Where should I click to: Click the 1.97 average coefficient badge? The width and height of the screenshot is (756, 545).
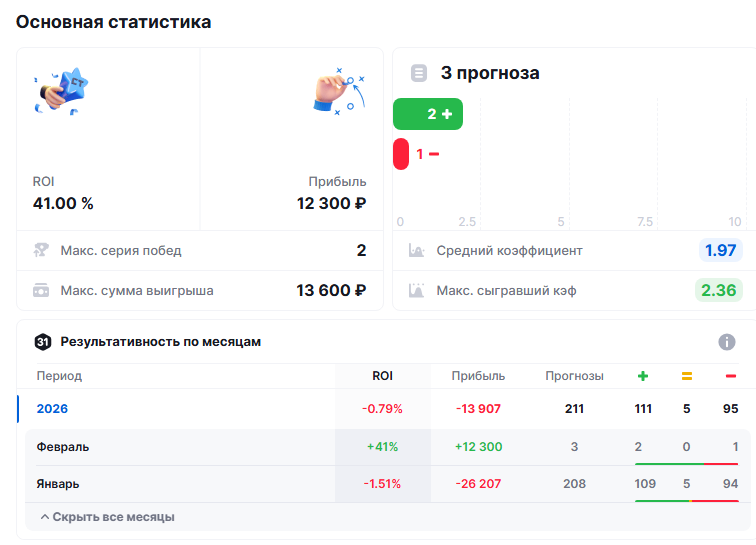(x=720, y=250)
